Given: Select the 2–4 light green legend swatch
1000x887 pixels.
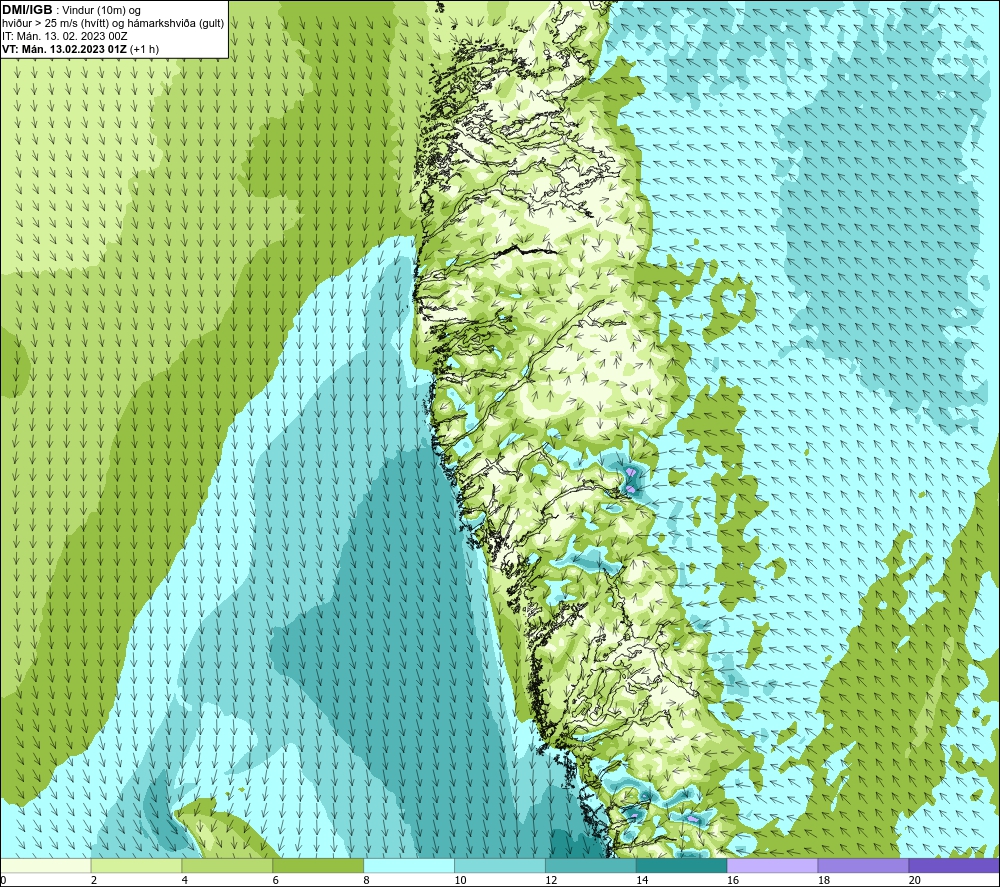Looking at the screenshot, I should click(x=136, y=865).
